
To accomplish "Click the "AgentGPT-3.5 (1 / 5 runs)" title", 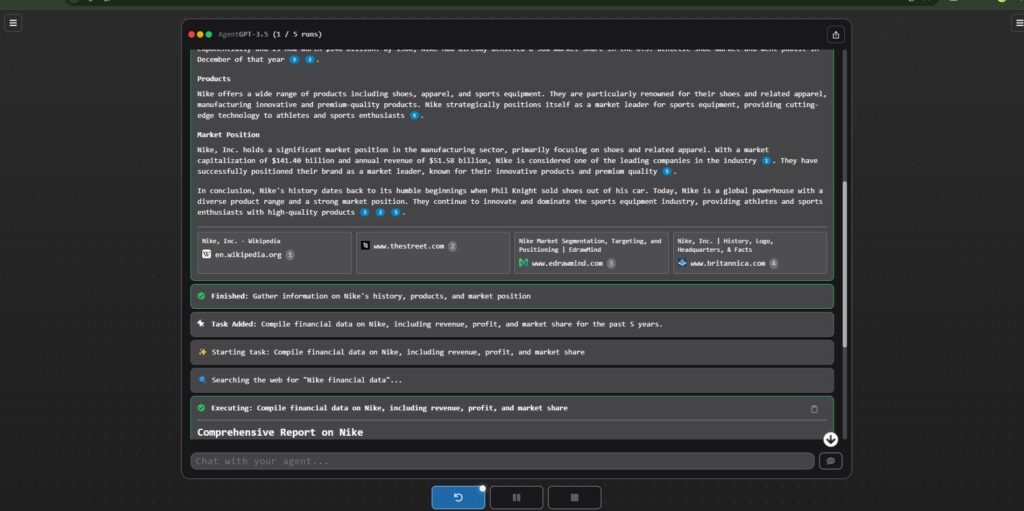I will 270,35.
